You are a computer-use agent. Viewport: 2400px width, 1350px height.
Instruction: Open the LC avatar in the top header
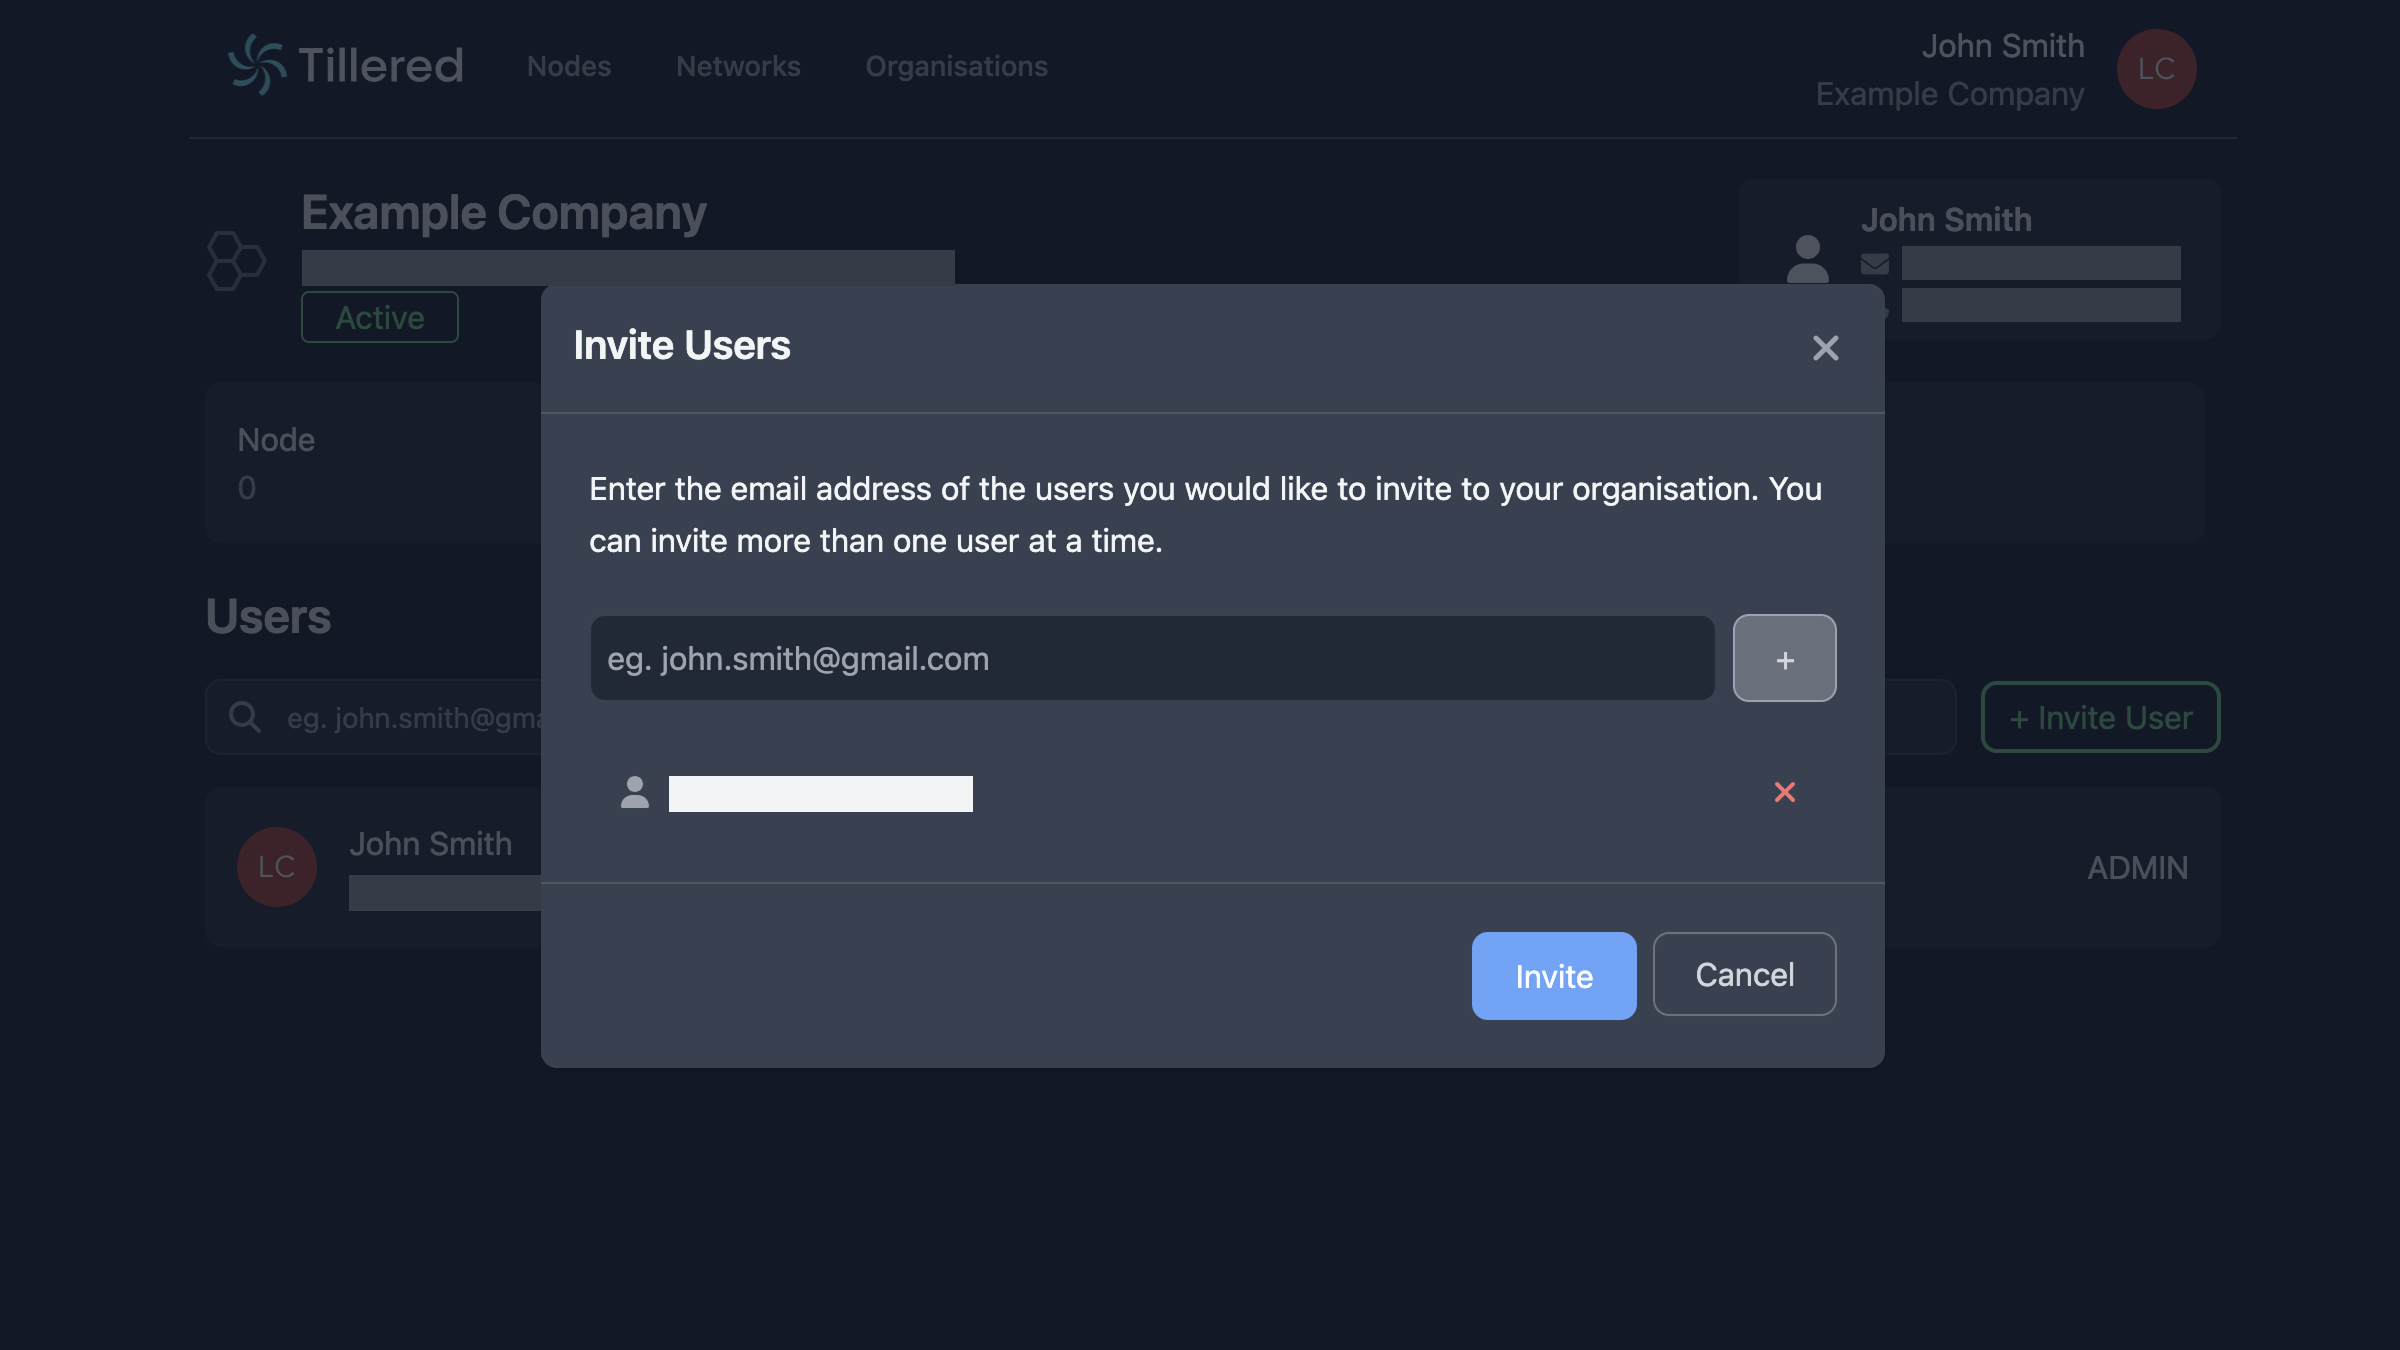tap(2156, 69)
